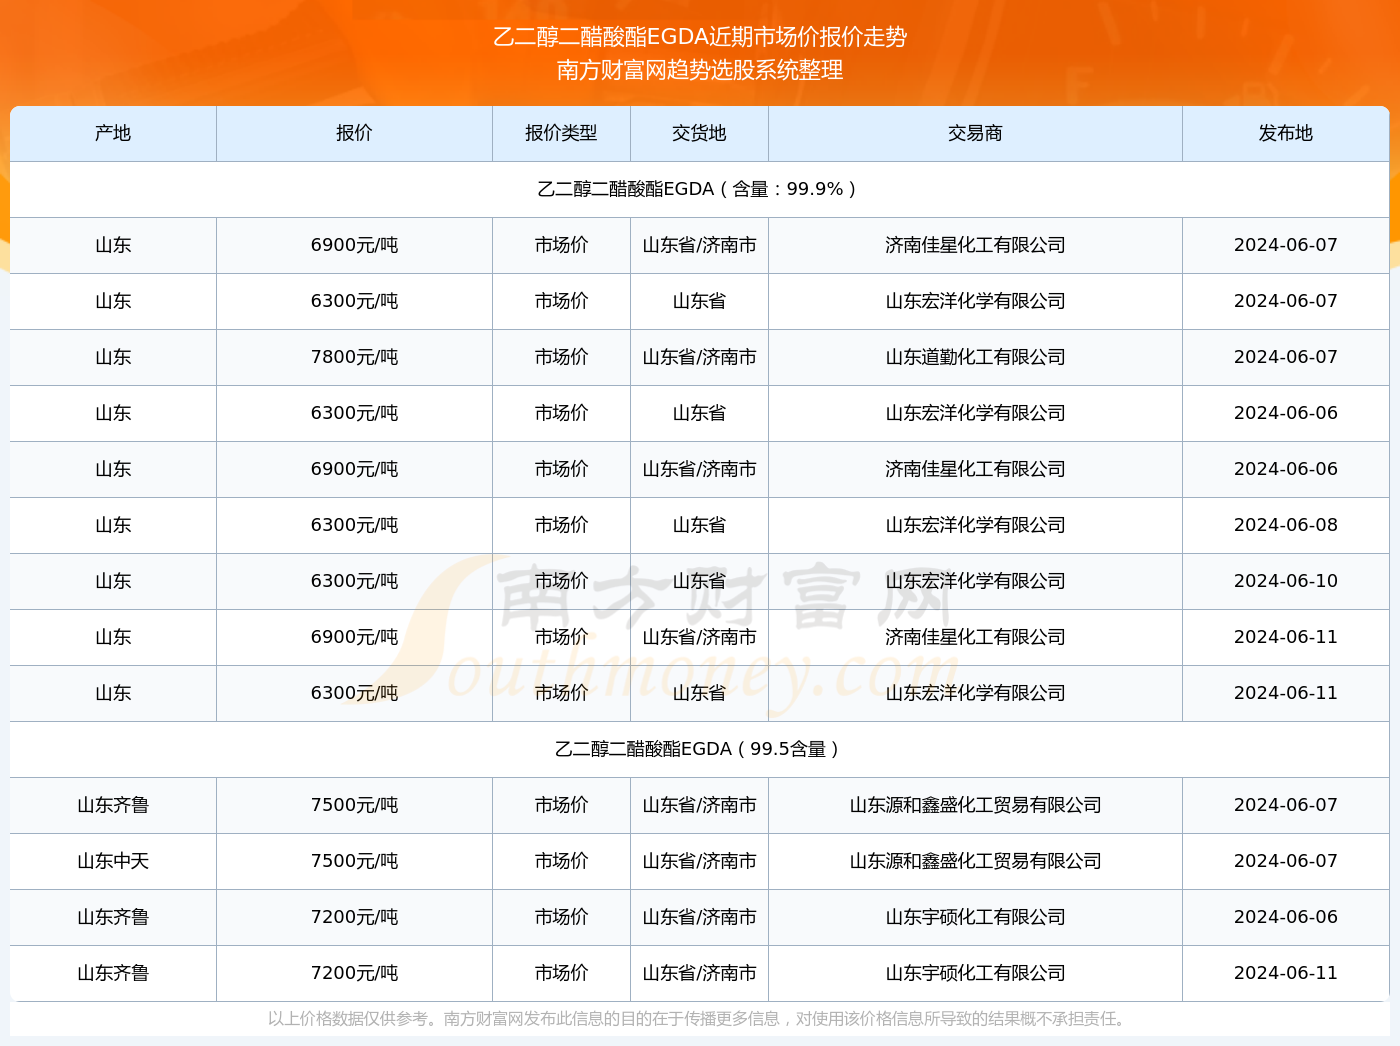The height and width of the screenshot is (1046, 1400).
Task: Select date 2024-06-11 in the 山东宇硕 row
Action: pyautogui.click(x=1286, y=973)
